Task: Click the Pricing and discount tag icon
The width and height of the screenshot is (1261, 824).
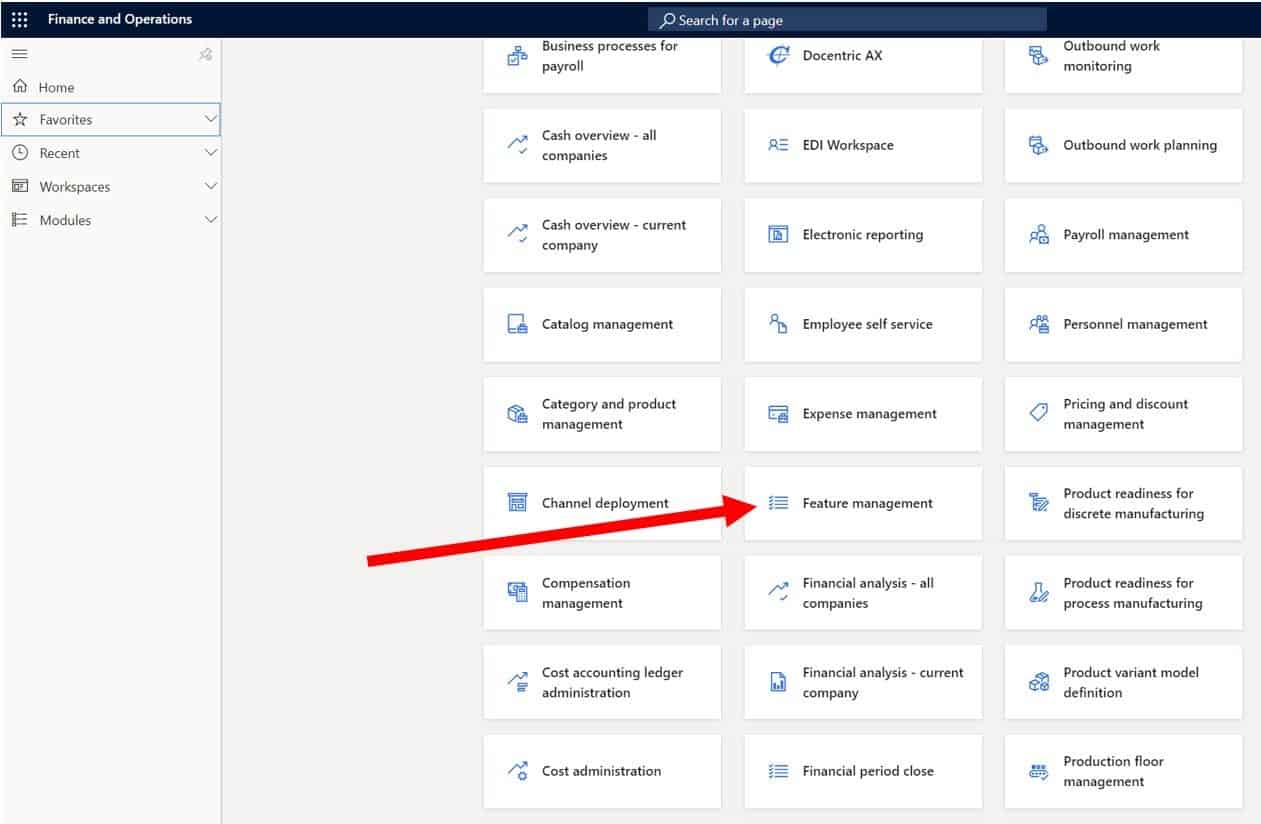Action: click(x=1039, y=413)
